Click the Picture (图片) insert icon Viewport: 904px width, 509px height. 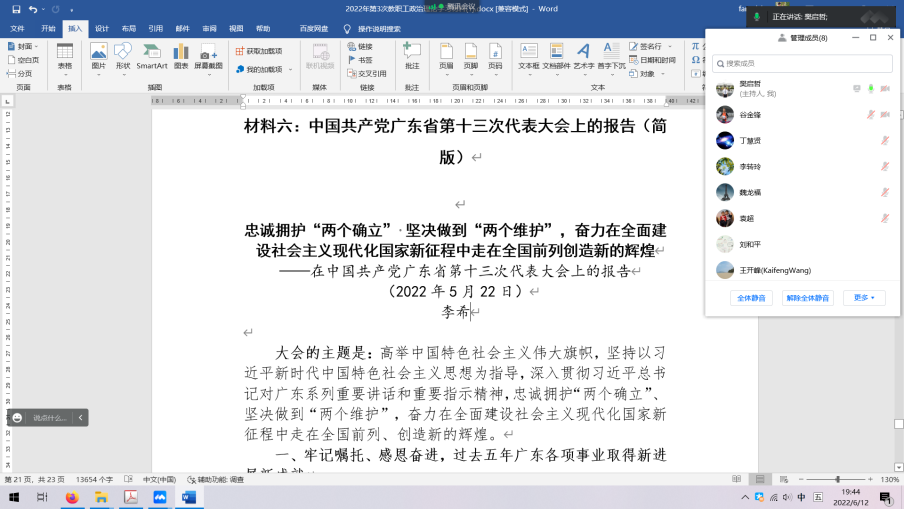click(x=99, y=58)
